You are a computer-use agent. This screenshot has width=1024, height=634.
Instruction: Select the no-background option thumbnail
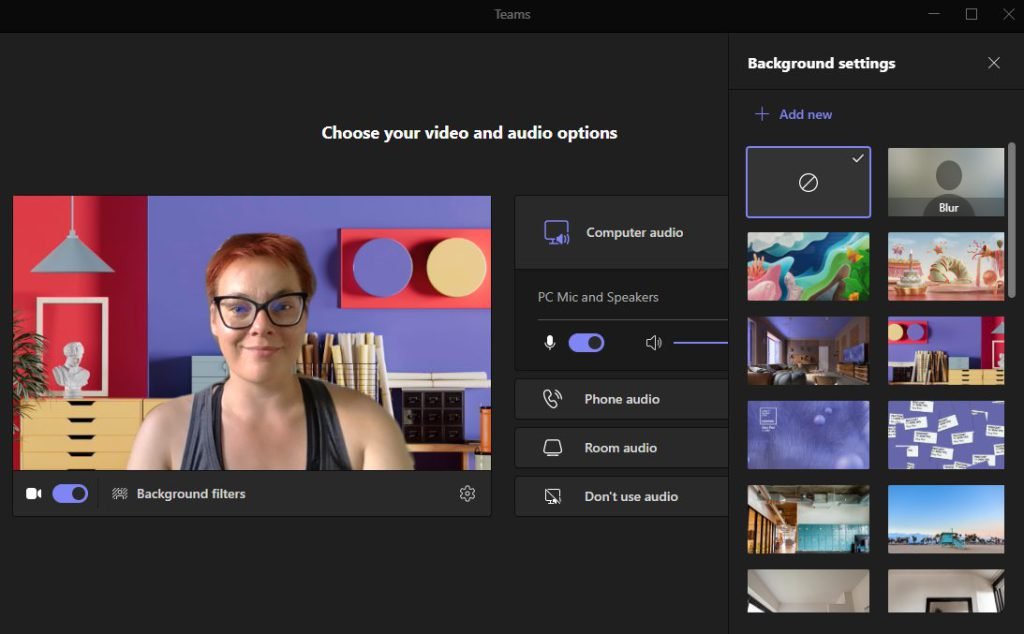(808, 183)
